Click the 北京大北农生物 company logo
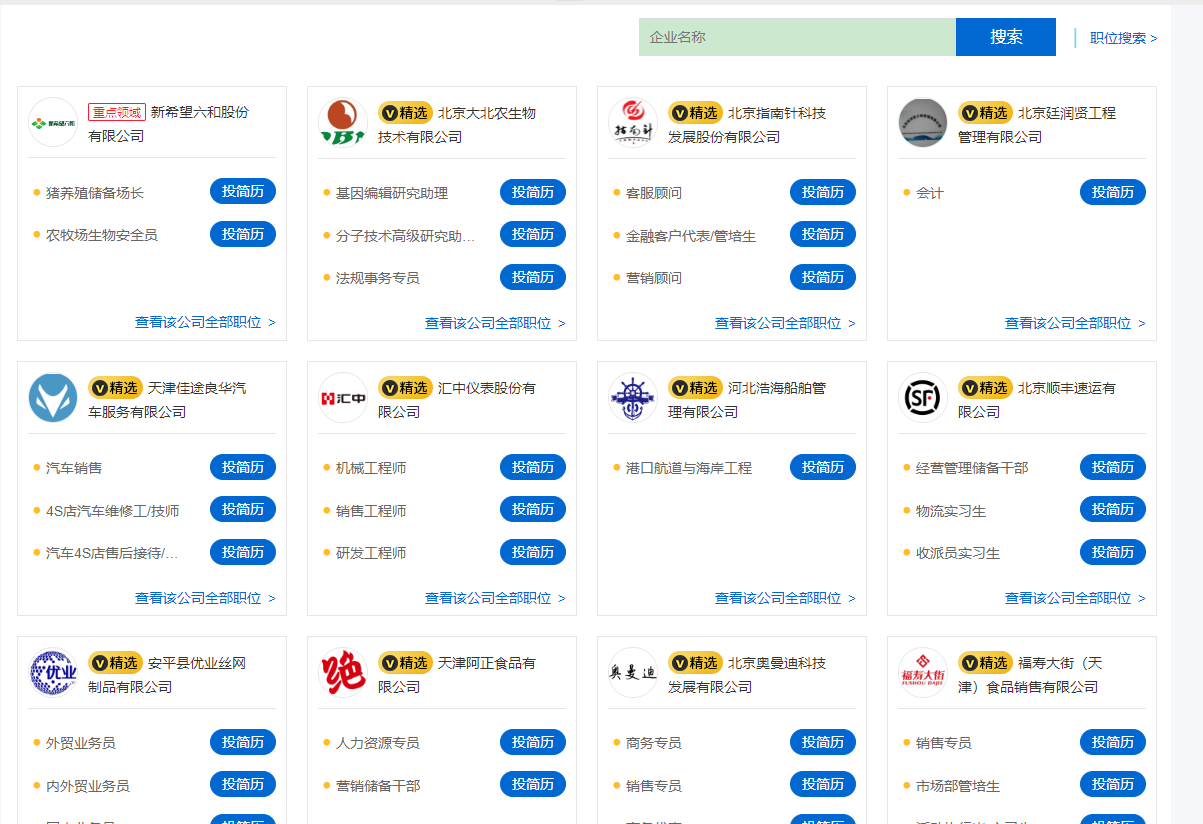Screen dimensions: 1203x824 click(343, 123)
